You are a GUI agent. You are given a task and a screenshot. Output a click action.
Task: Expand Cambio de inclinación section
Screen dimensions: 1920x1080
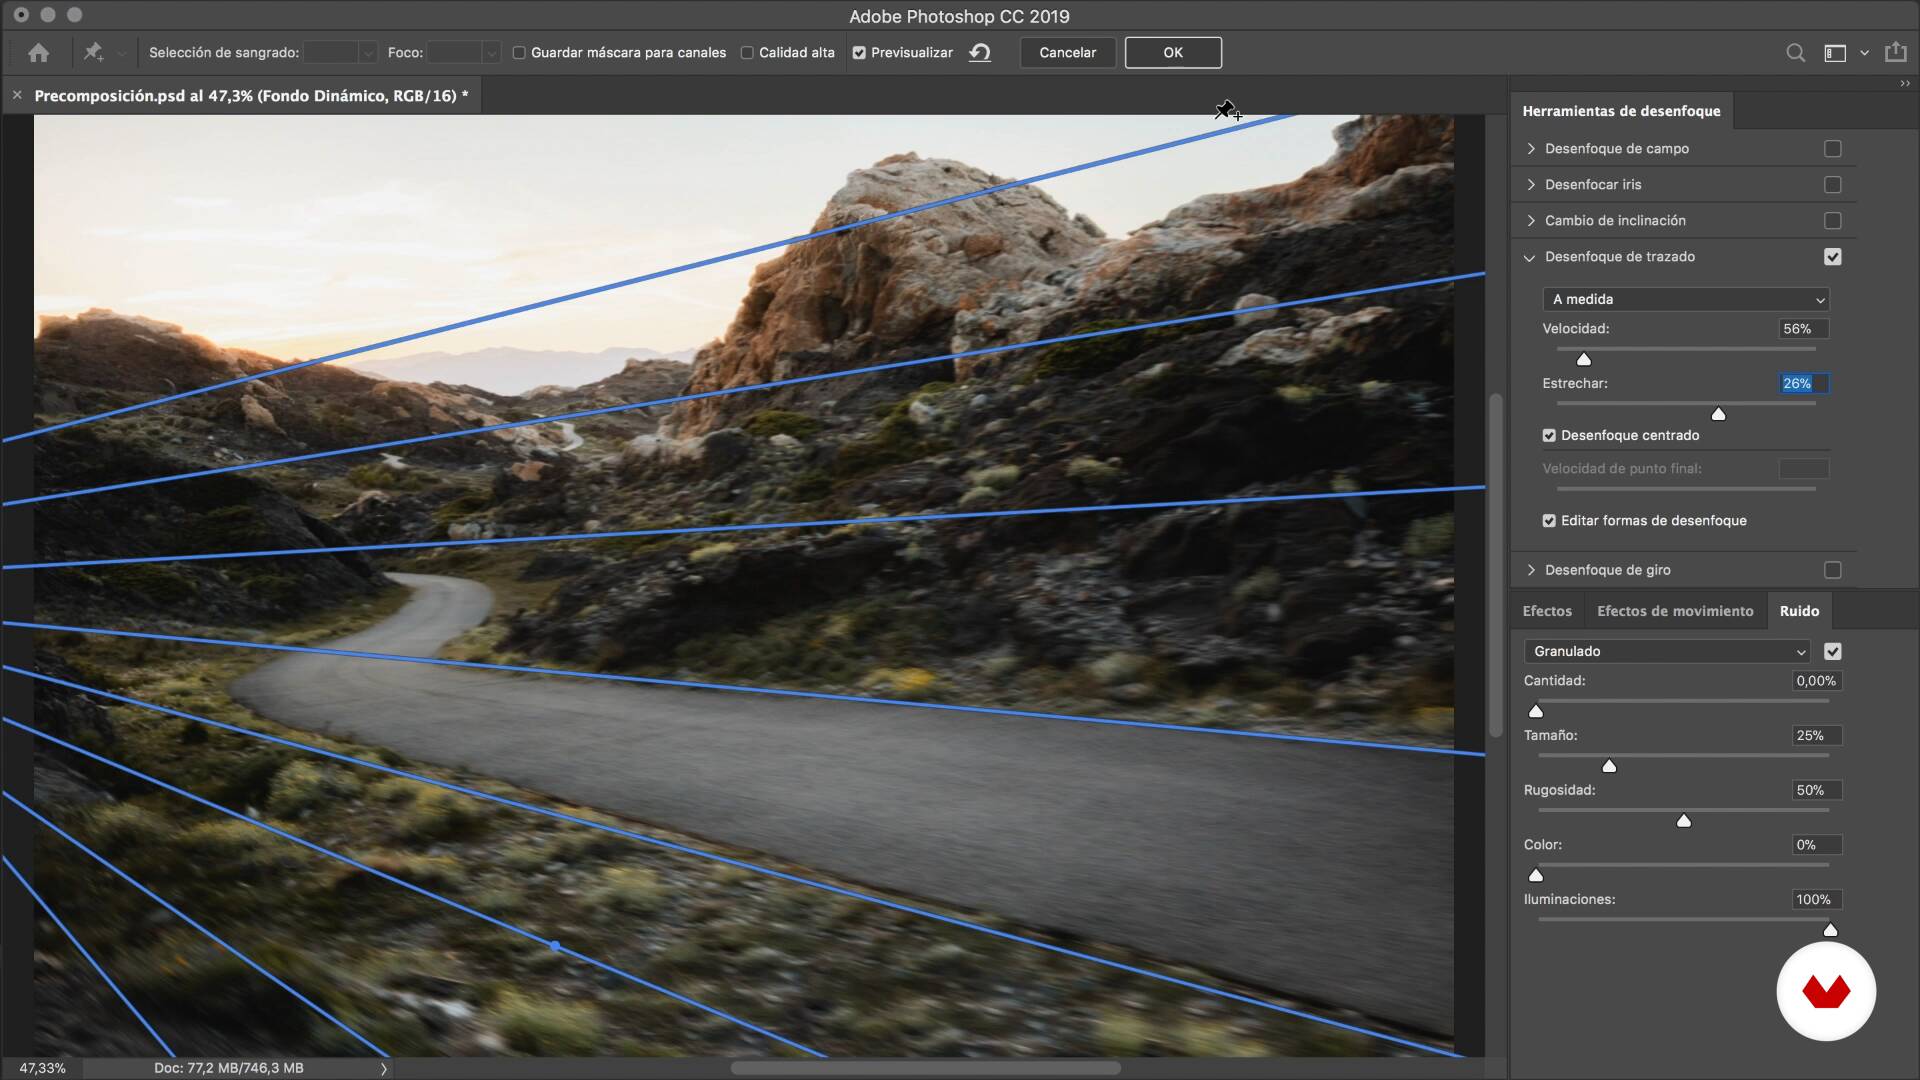coord(1530,220)
